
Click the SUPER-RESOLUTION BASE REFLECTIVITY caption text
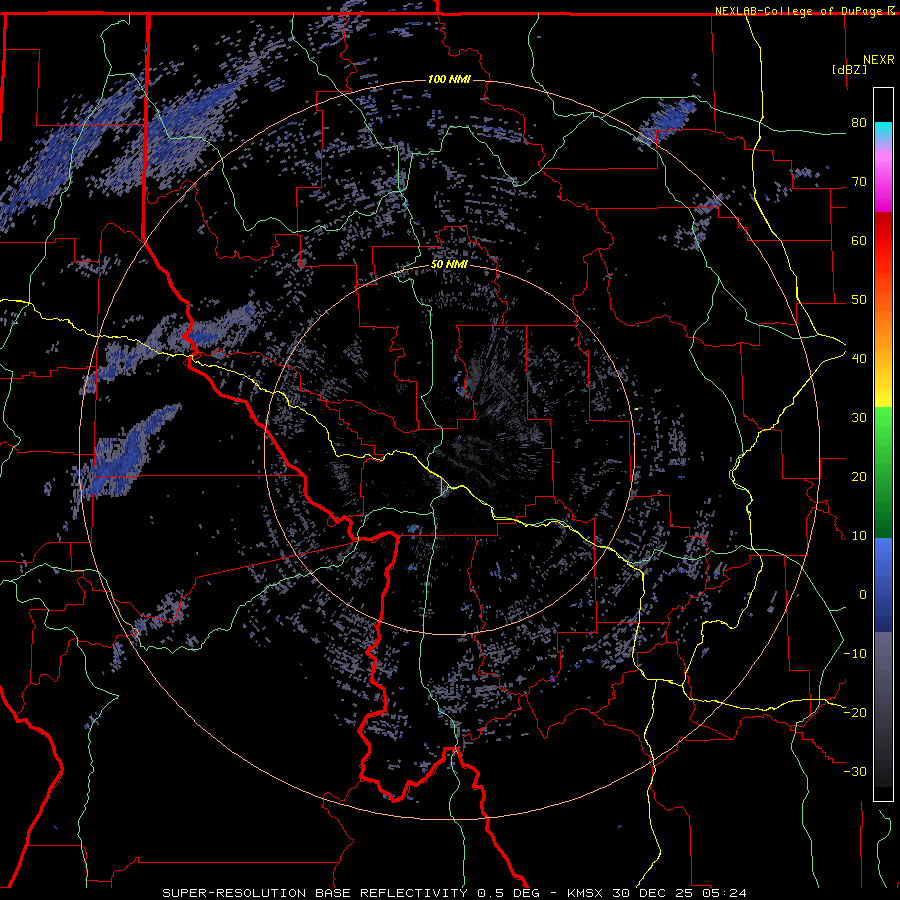[x=315, y=893]
